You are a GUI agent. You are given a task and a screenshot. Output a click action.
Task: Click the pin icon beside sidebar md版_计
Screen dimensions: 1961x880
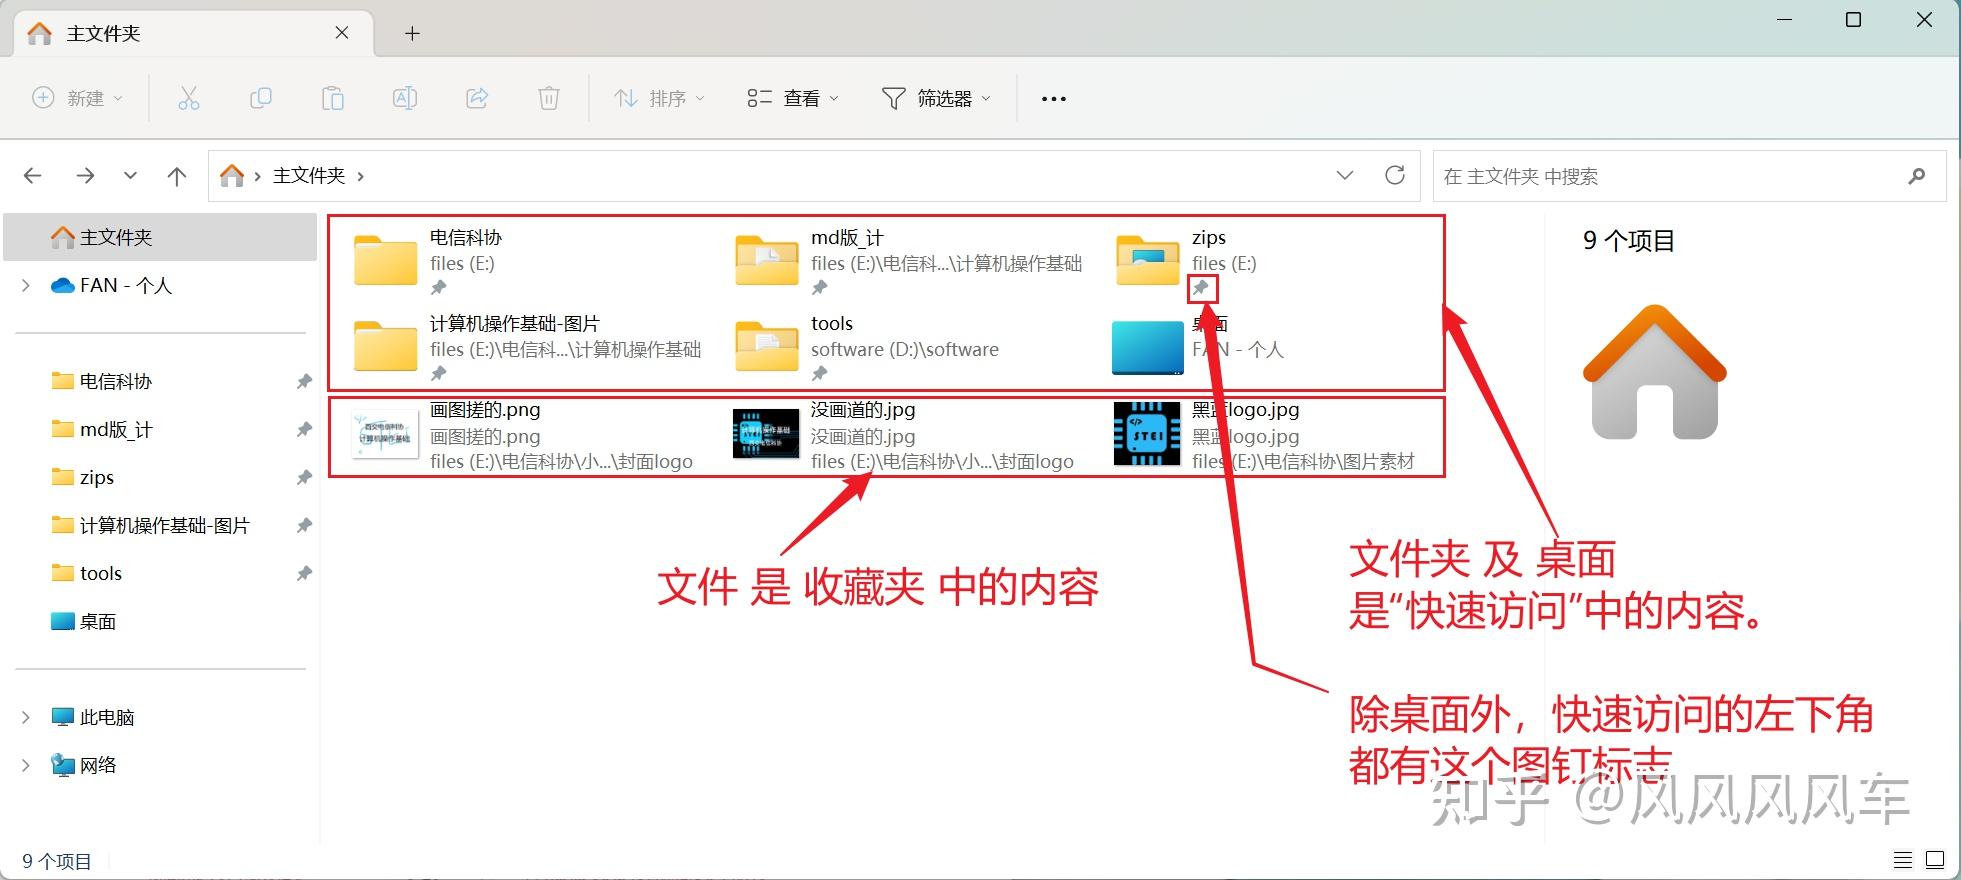(304, 429)
